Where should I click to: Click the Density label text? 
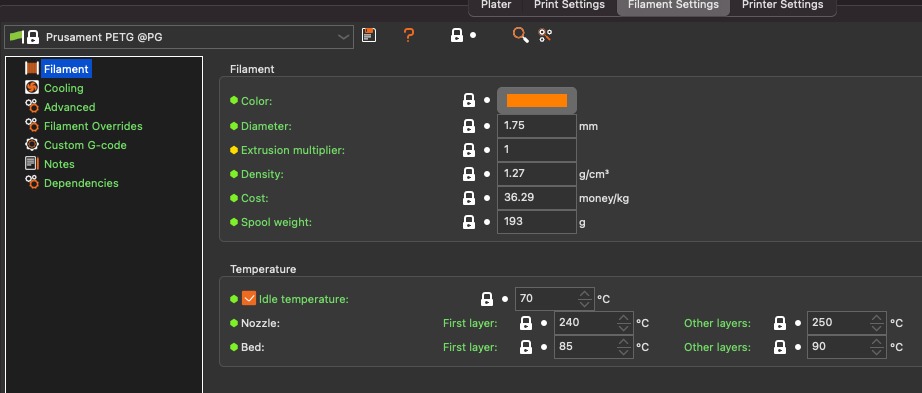[262, 174]
